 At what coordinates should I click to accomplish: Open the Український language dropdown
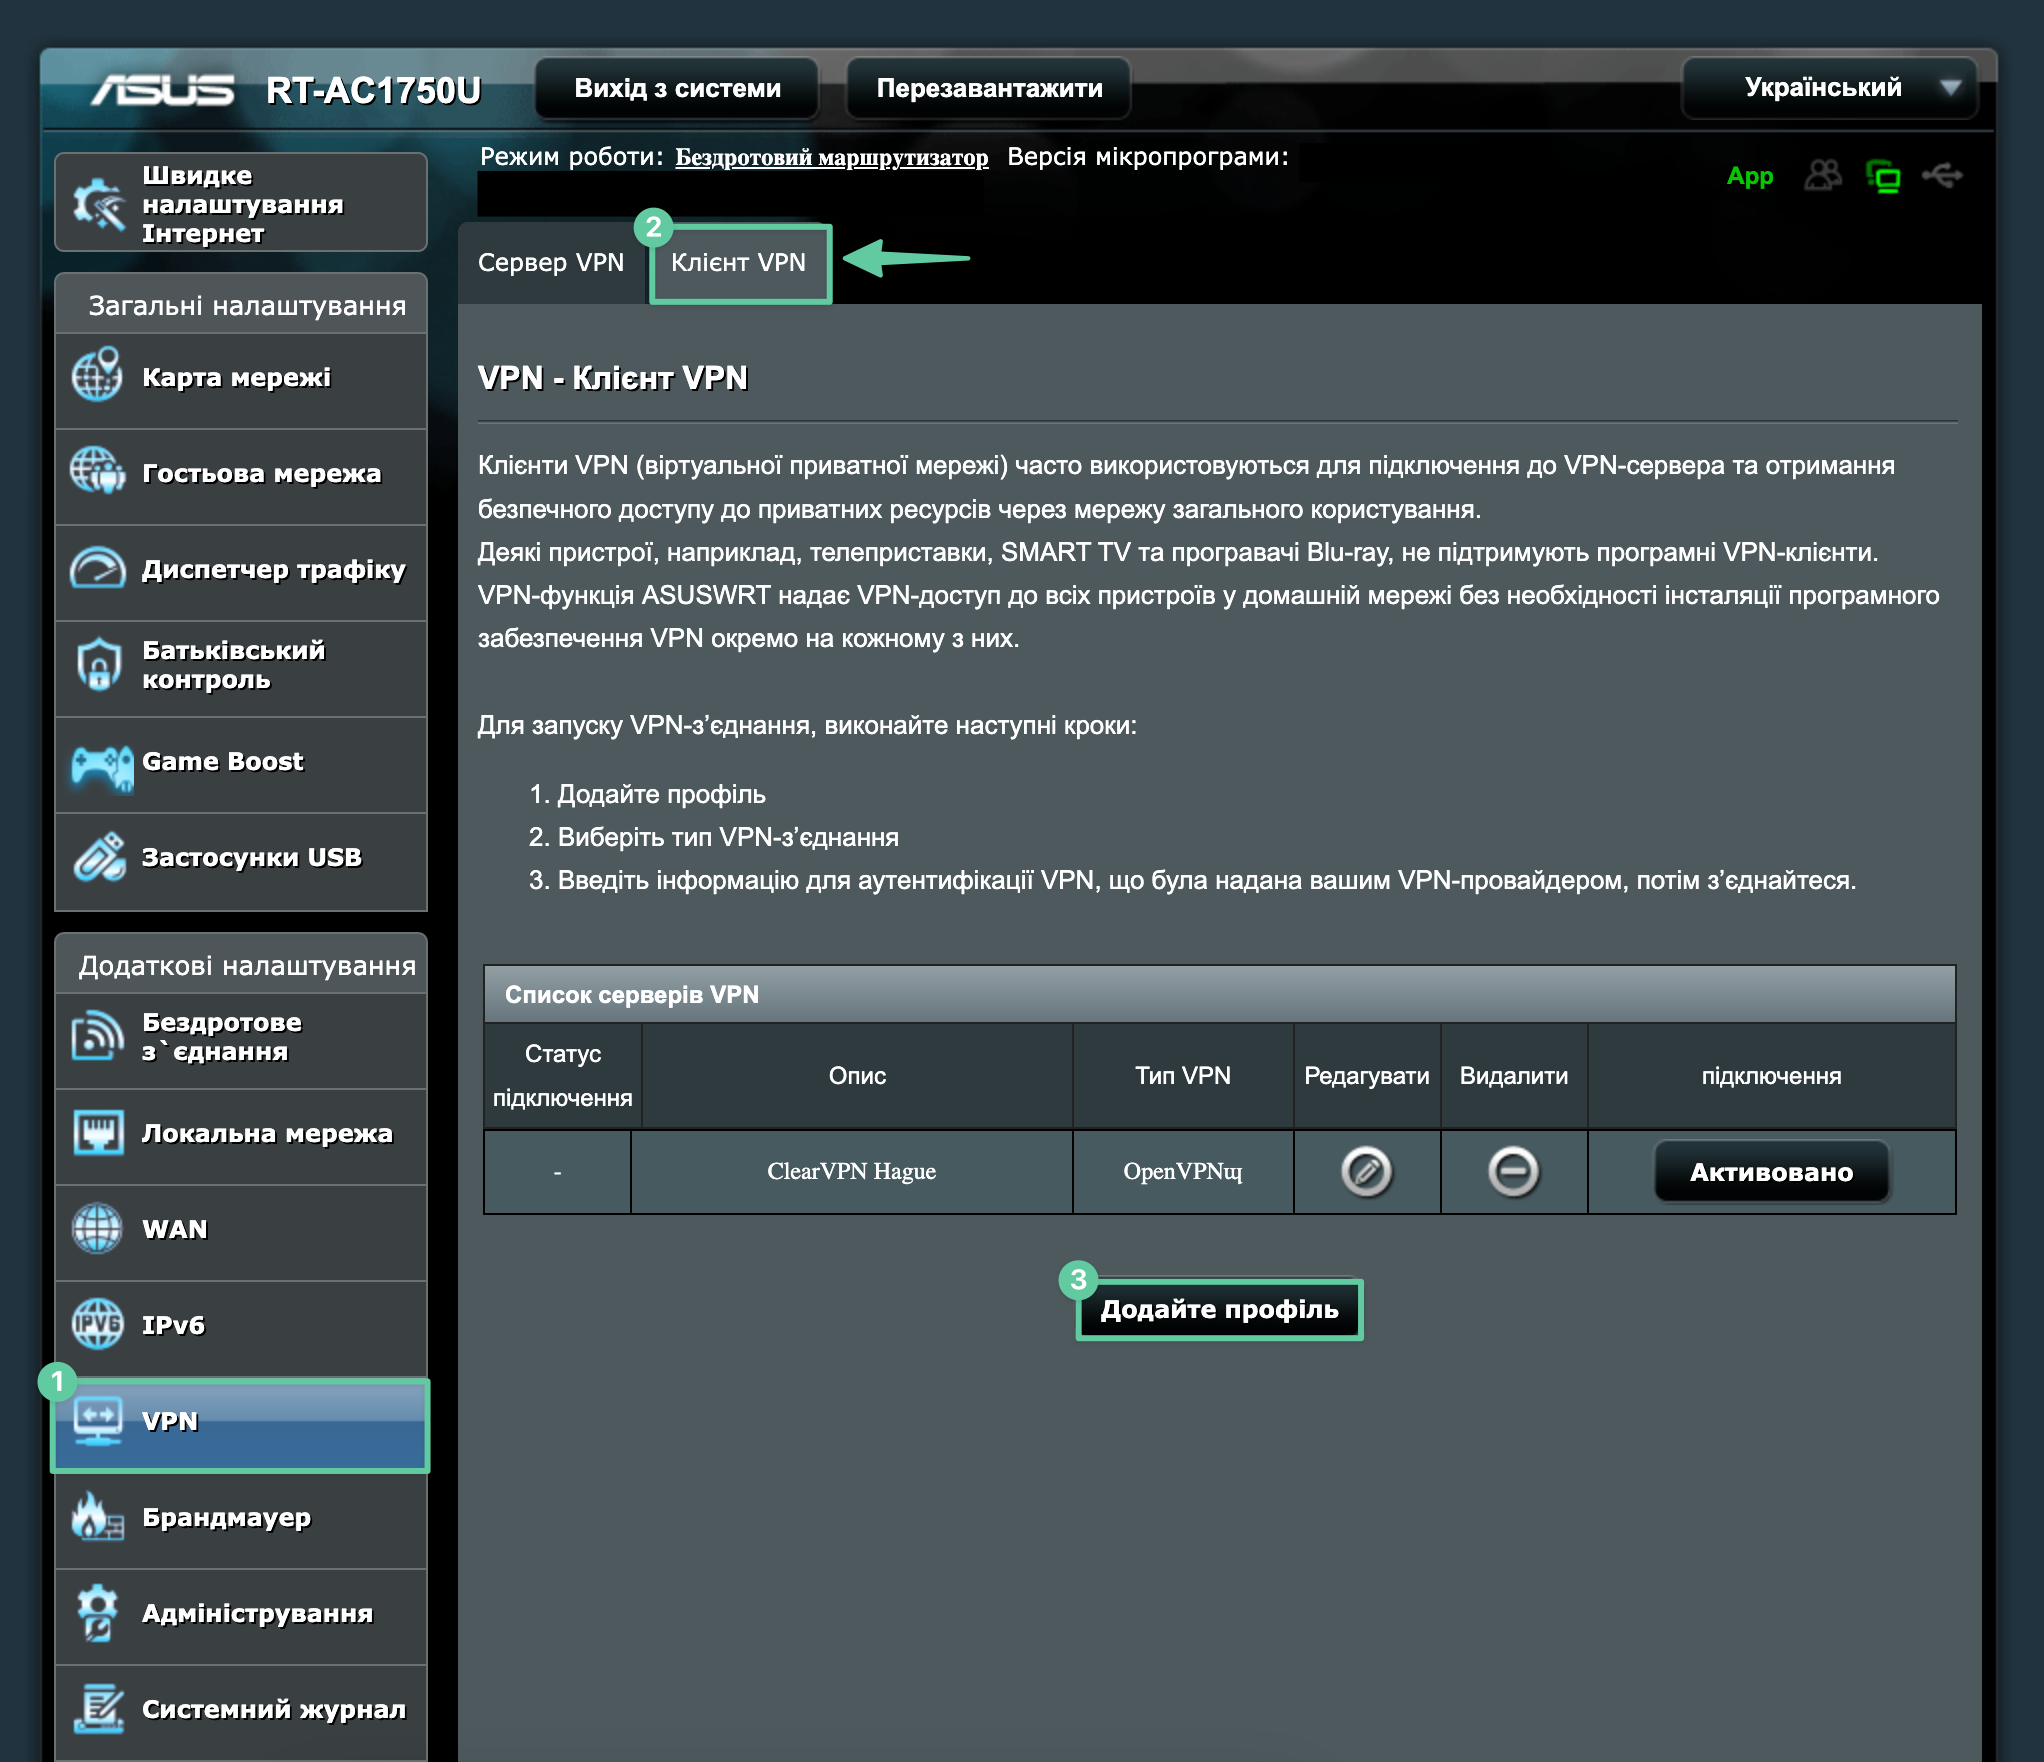coord(1829,88)
